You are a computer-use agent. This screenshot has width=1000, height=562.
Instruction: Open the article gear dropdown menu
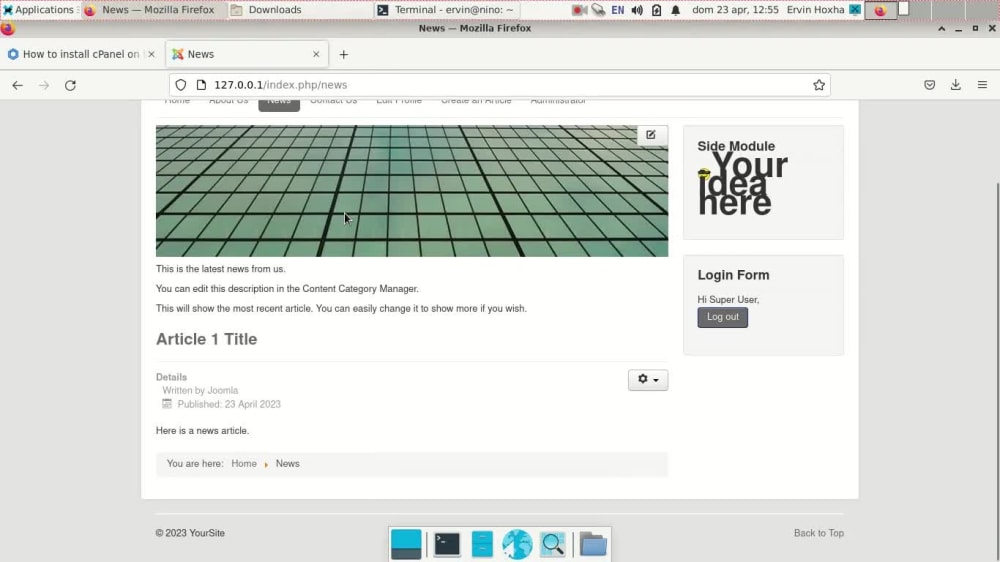pos(648,380)
